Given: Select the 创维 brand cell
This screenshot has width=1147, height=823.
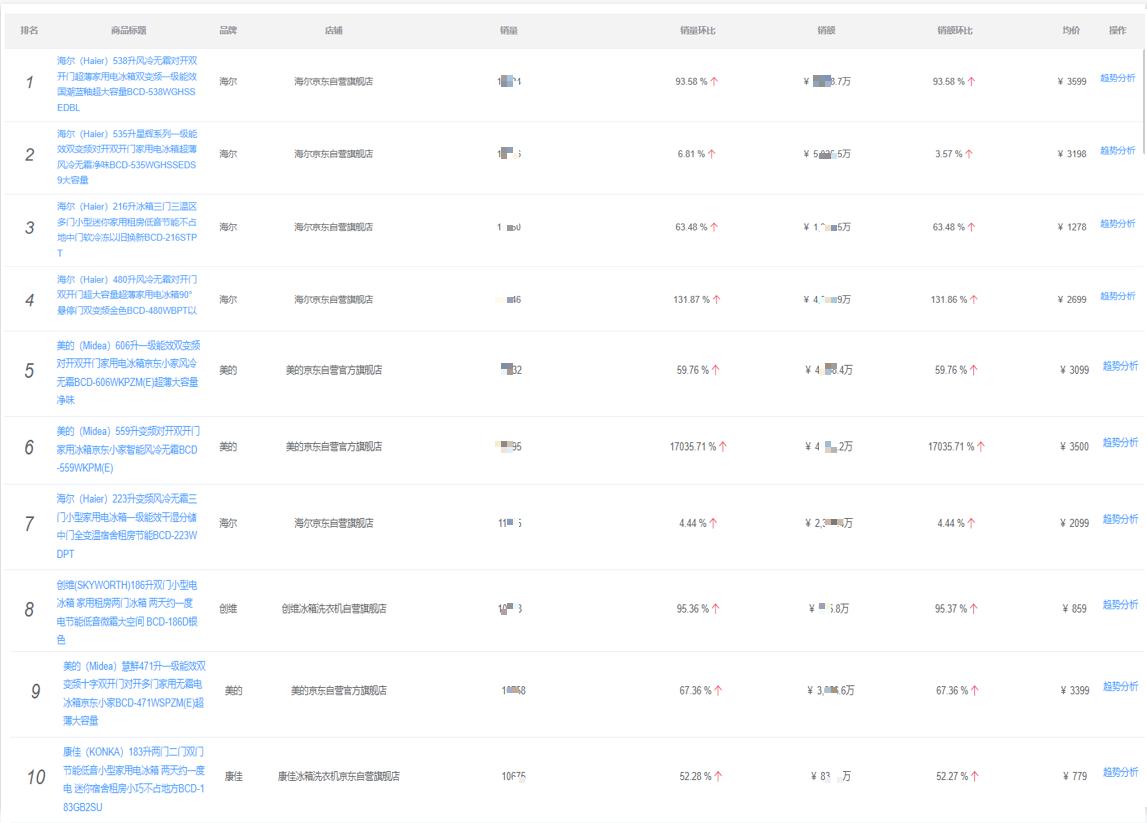Looking at the screenshot, I should click(228, 609).
